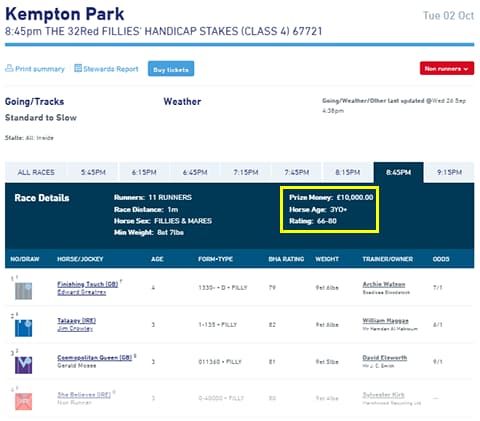Click the Going/Tracks heading
The height and width of the screenshot is (421, 480).
[x=34, y=101]
